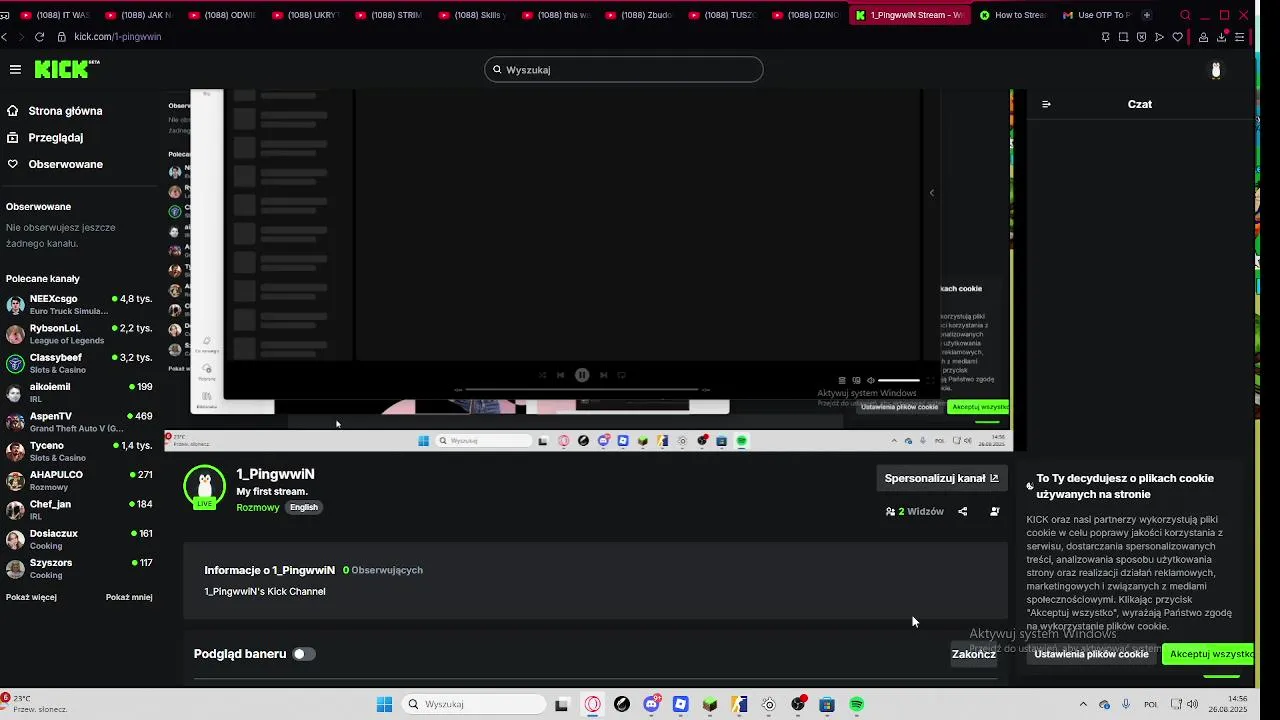Open the Opera browser taskbar icon

click(593, 704)
